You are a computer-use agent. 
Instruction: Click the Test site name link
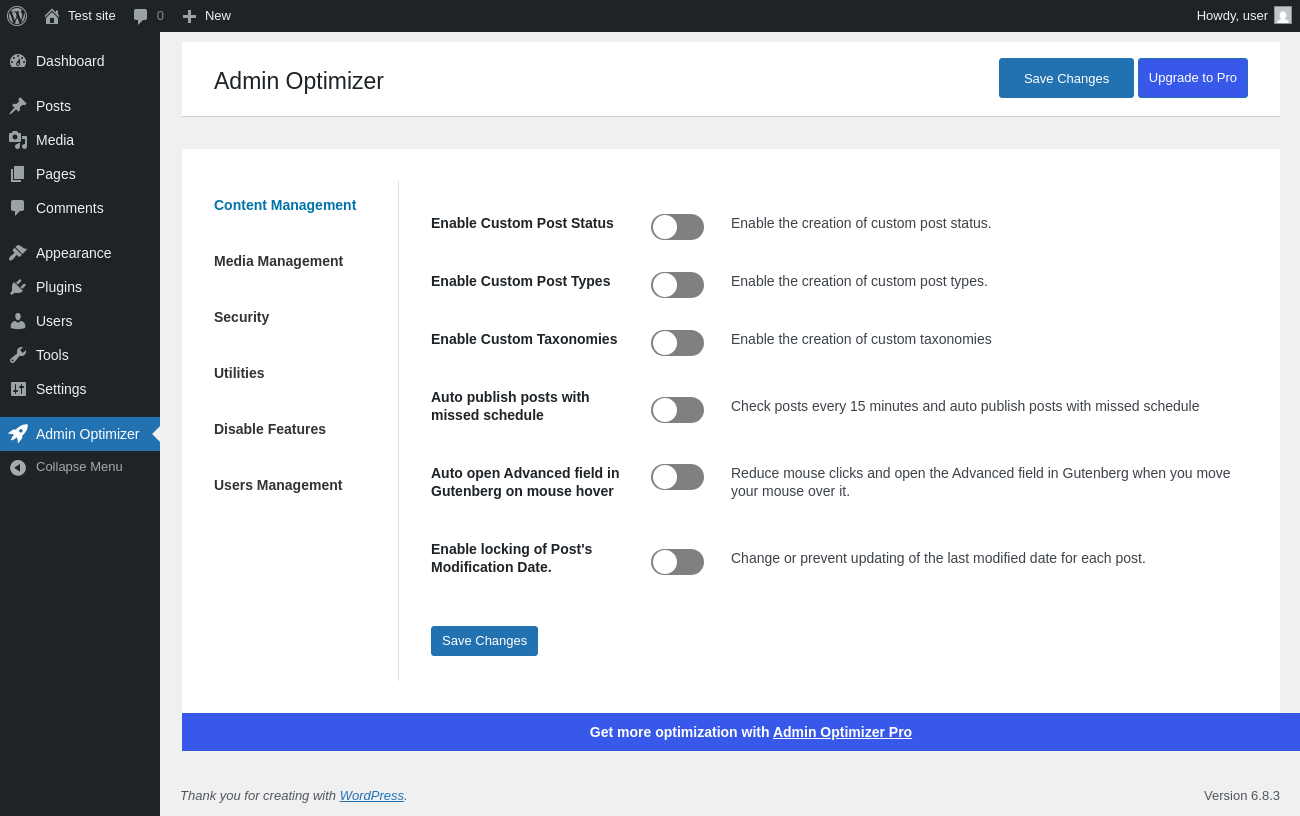92,16
